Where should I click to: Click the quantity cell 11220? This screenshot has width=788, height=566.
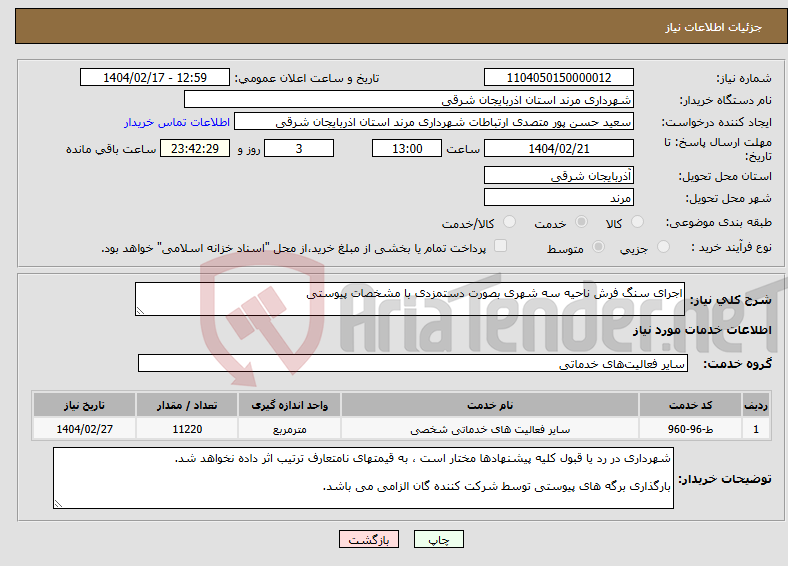pos(187,429)
